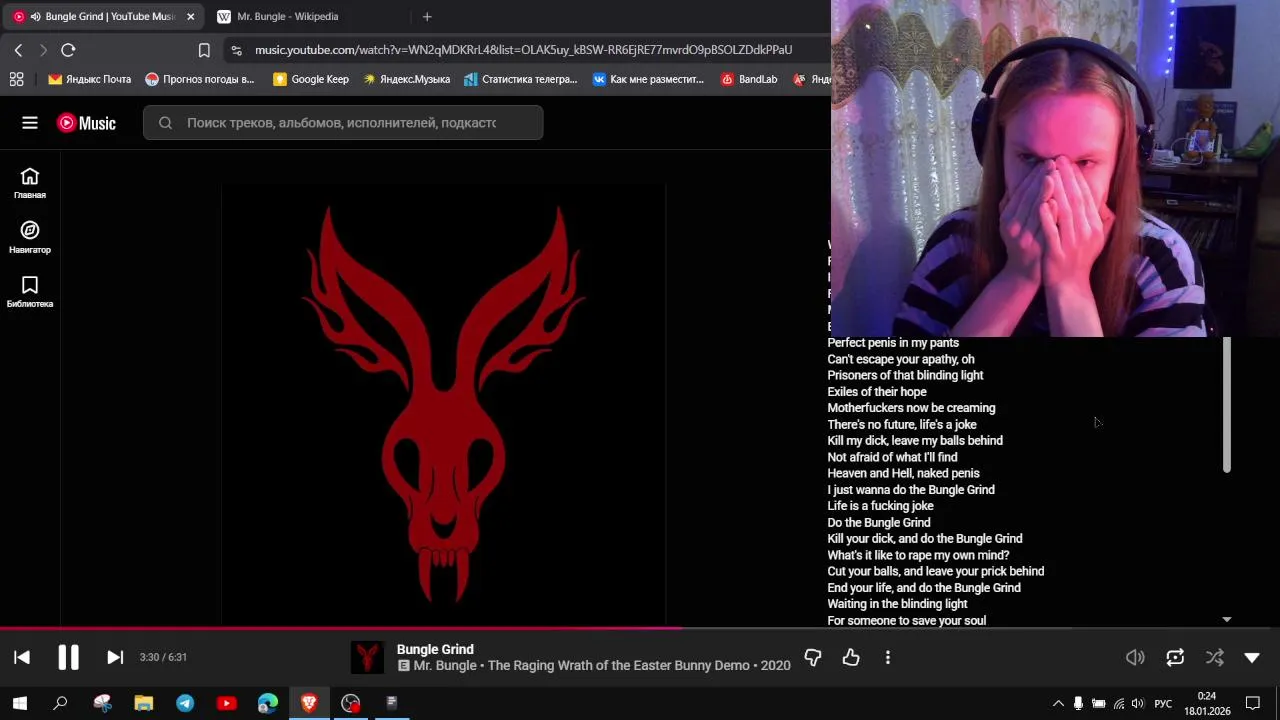Viewport: 1280px width, 720px height.
Task: Click lyric line "Exiles of their hope"
Action: click(877, 392)
